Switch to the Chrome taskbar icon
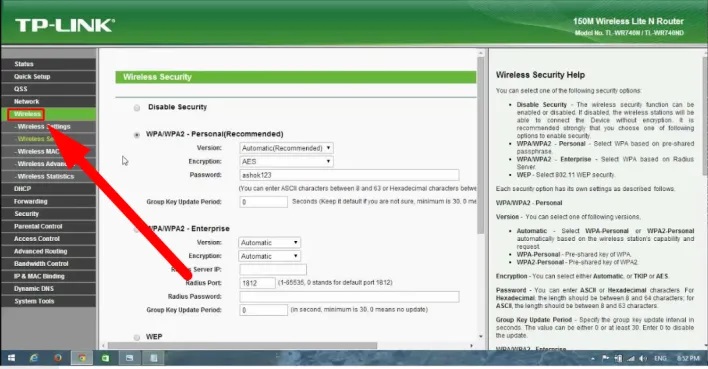708x369 pixels. pyautogui.click(x=82, y=358)
